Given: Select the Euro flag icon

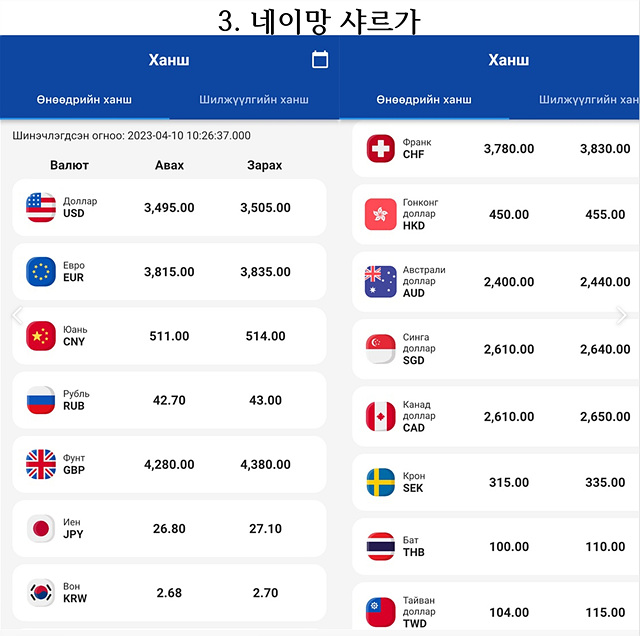Looking at the screenshot, I should 41,271.
